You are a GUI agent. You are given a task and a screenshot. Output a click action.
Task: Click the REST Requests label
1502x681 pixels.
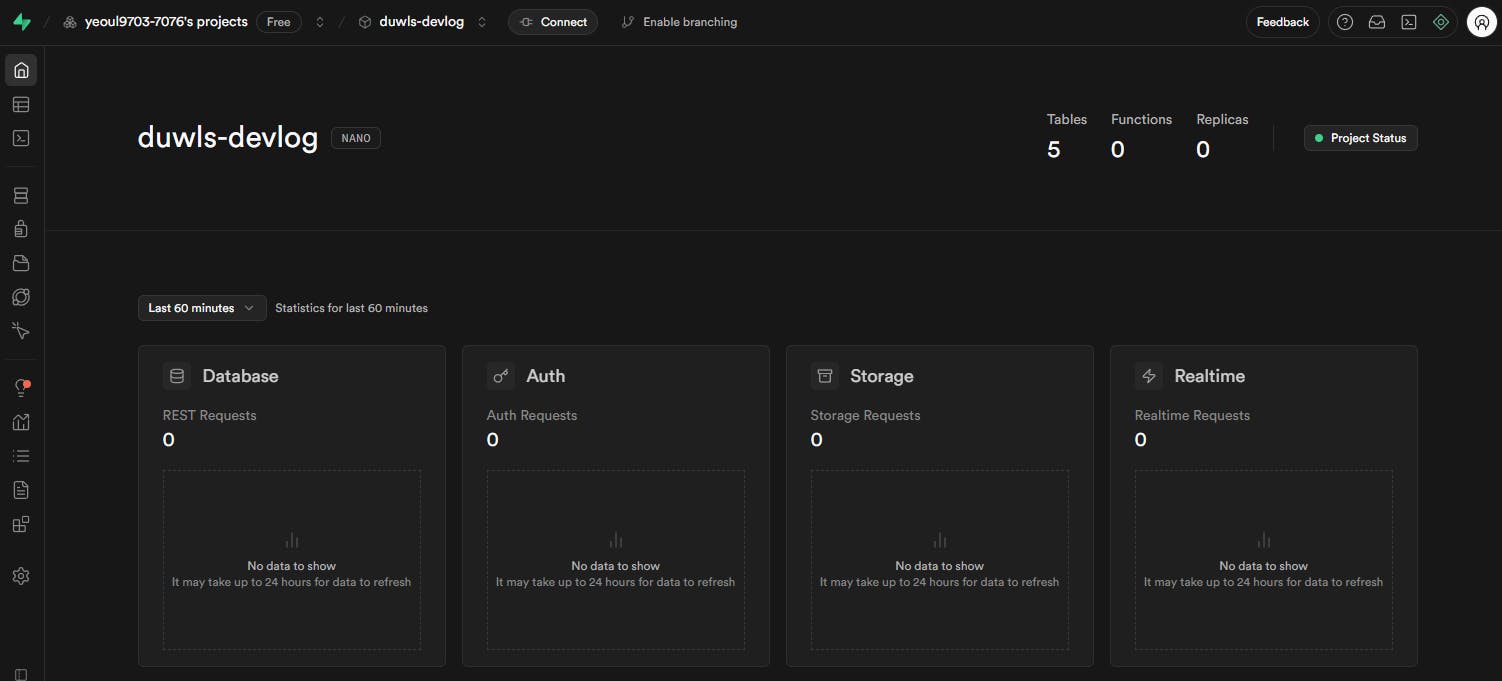click(x=210, y=415)
